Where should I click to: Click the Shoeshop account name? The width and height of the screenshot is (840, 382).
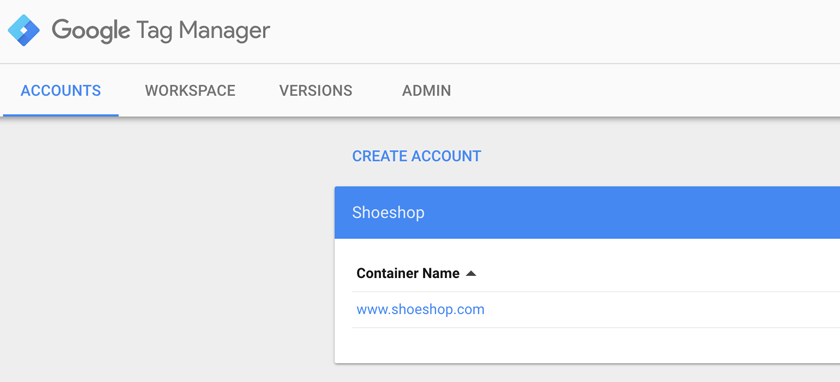(388, 212)
